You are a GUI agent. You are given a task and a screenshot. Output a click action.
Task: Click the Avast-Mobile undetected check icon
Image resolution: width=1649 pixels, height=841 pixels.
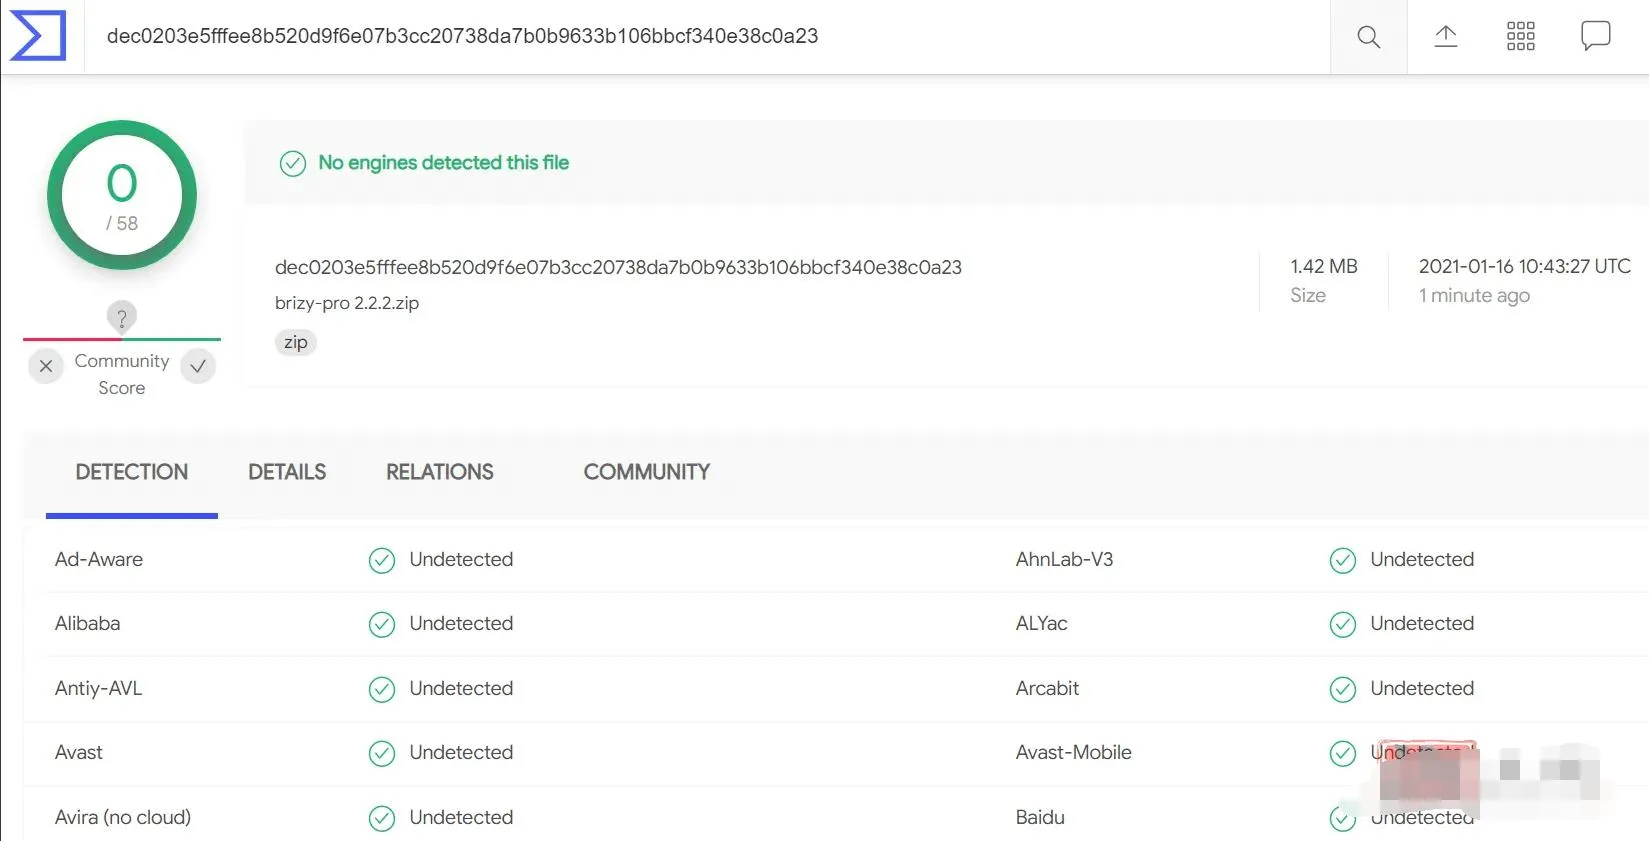point(1343,754)
